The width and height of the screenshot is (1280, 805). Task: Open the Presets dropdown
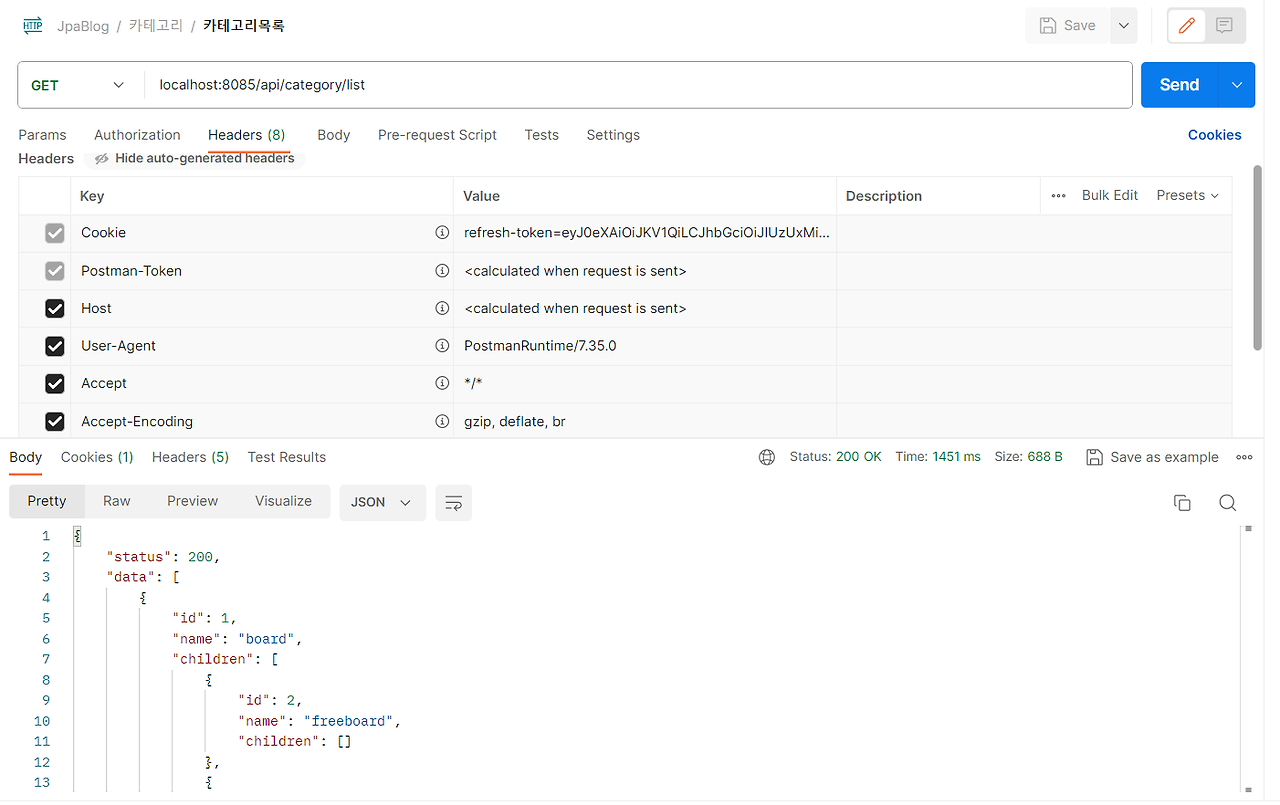pos(1188,195)
